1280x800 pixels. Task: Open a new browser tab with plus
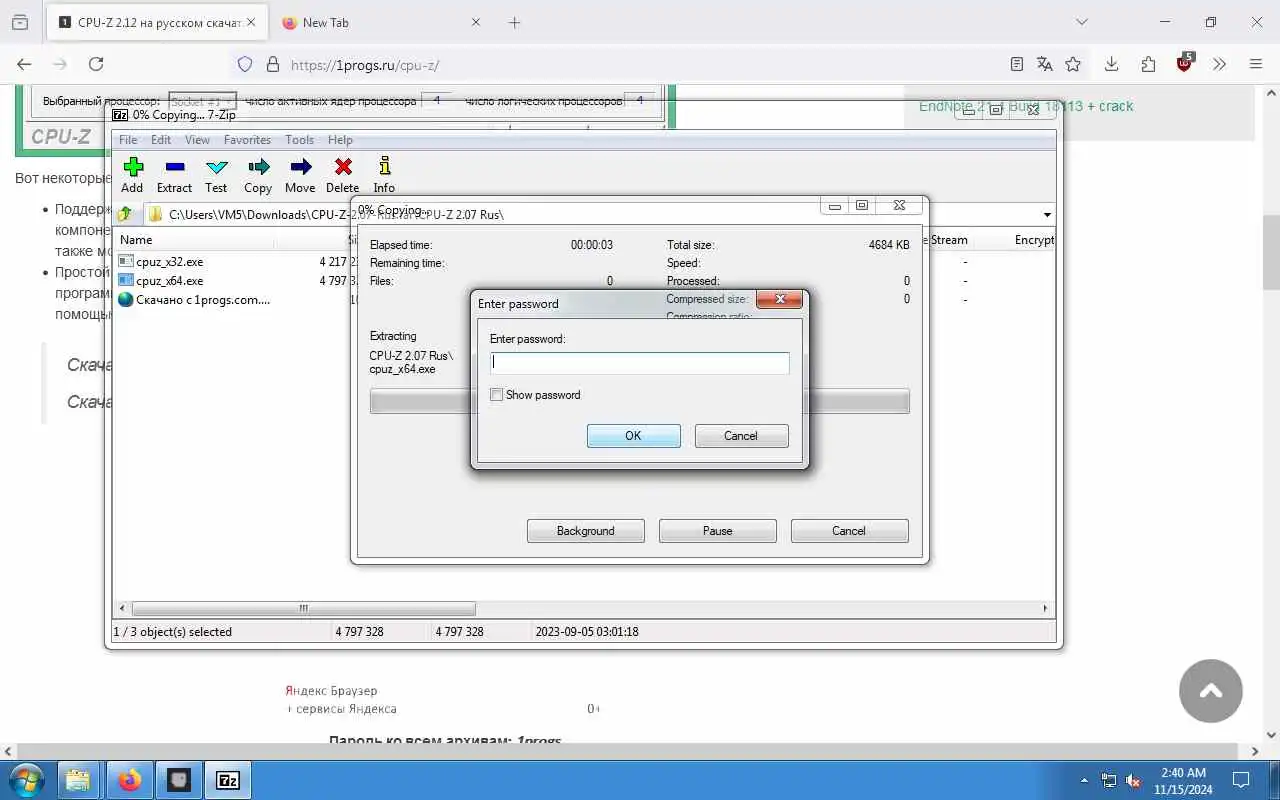[514, 22]
